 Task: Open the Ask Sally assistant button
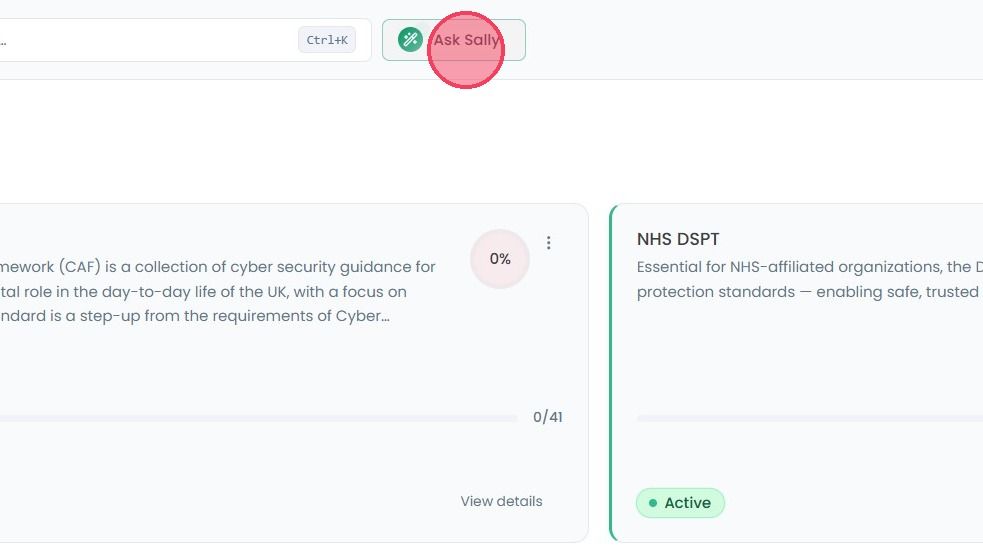[454, 40]
